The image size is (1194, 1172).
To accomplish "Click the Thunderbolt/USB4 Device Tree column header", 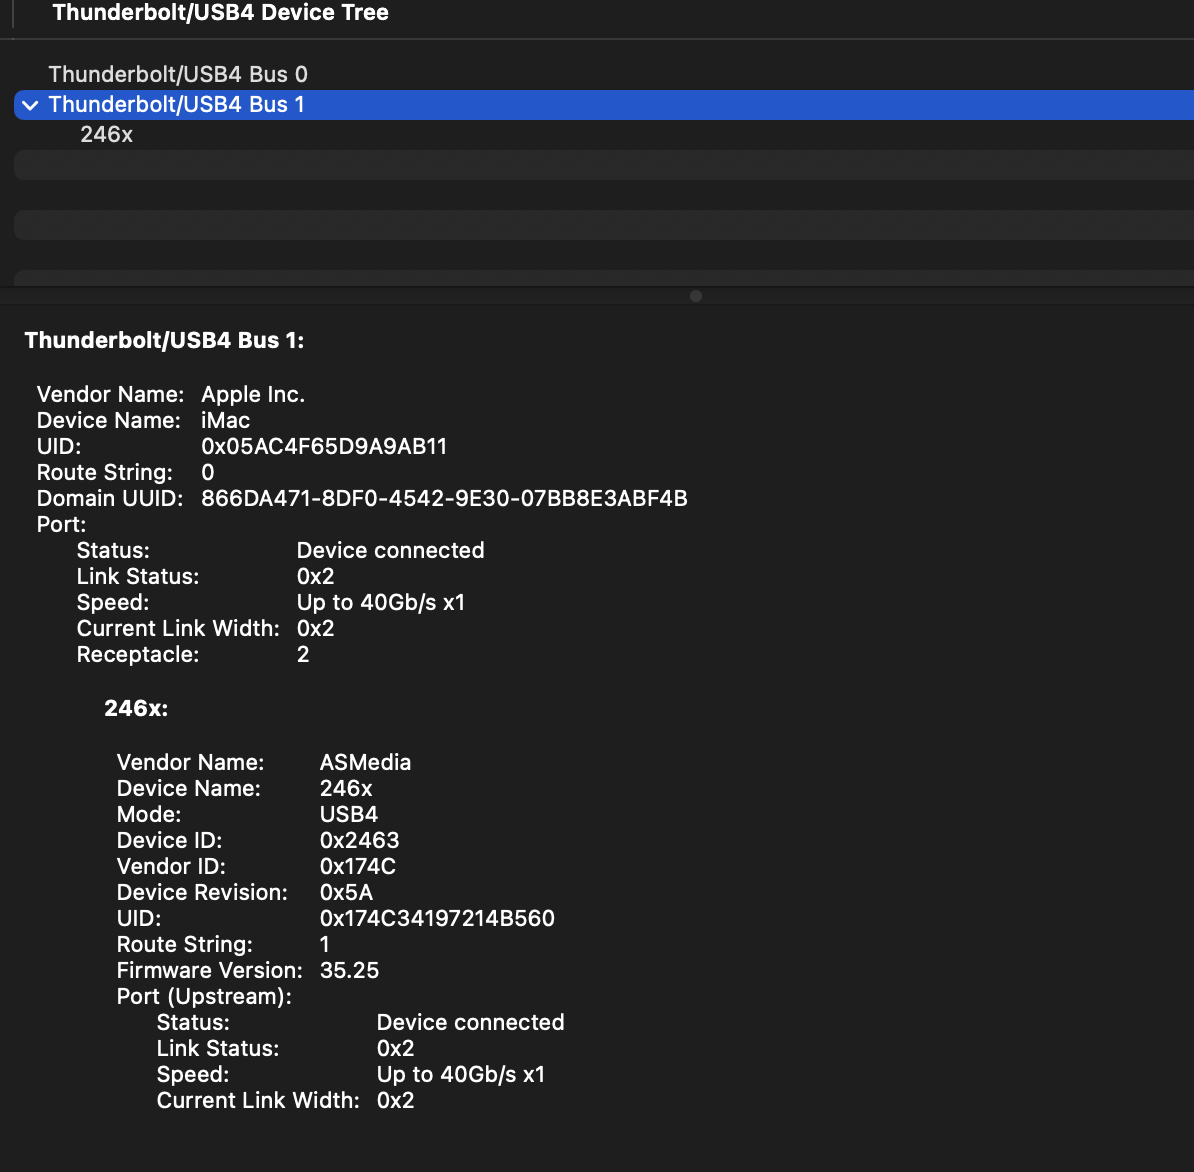I will [x=221, y=12].
